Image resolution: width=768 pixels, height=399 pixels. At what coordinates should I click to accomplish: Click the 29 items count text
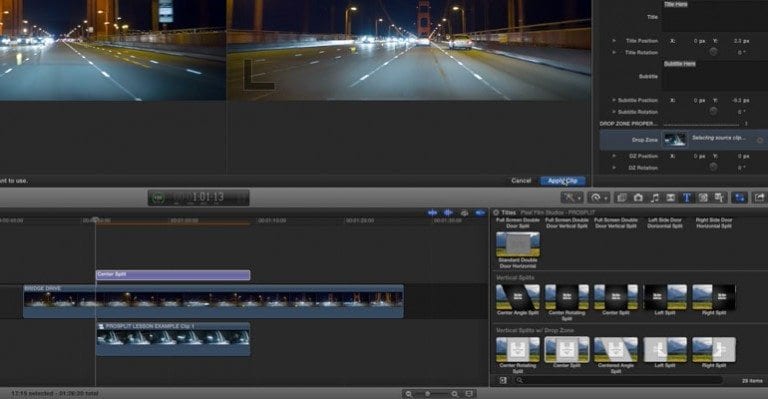click(752, 380)
